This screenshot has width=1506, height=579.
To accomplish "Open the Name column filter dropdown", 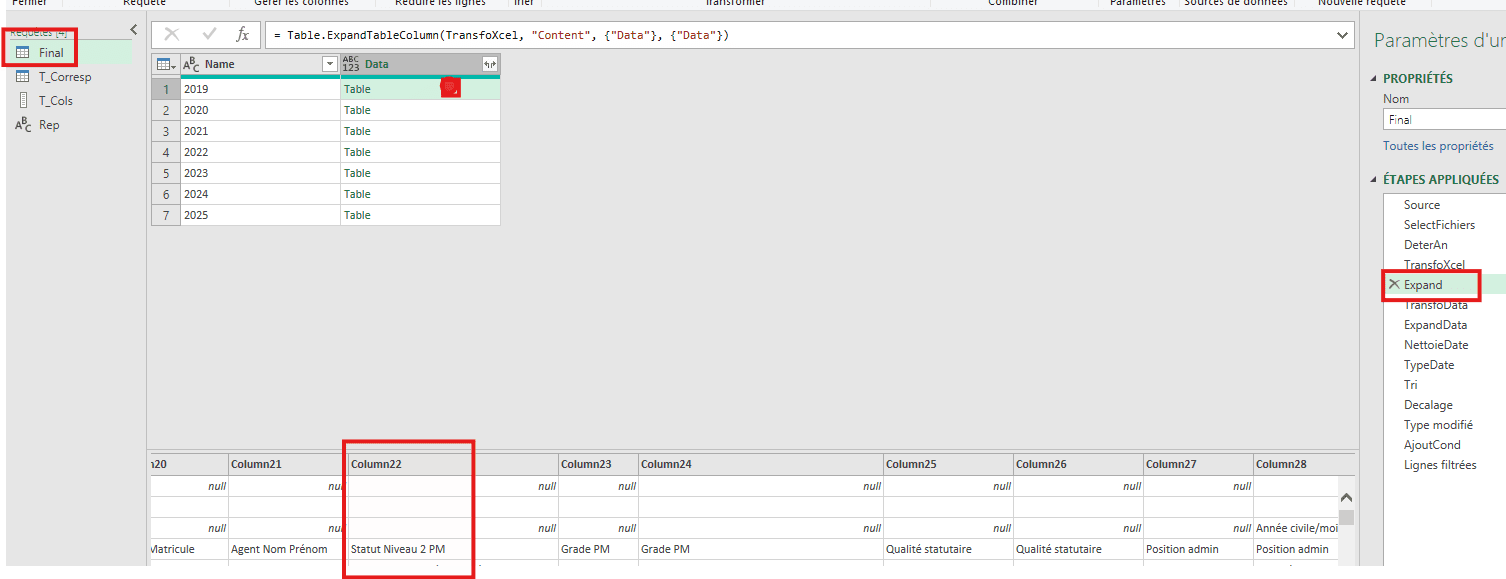I will tap(330, 64).
